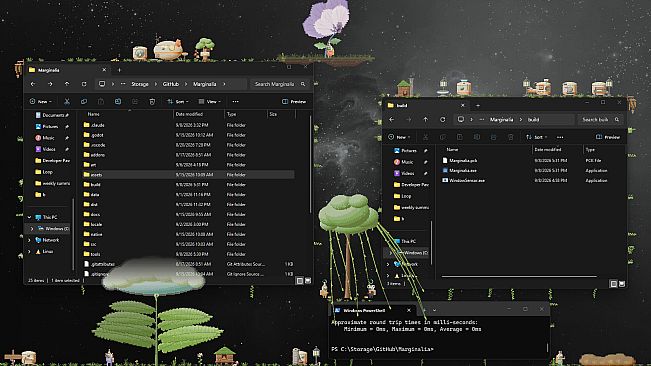Go forward in the Marginalia Explorer window

50,84
